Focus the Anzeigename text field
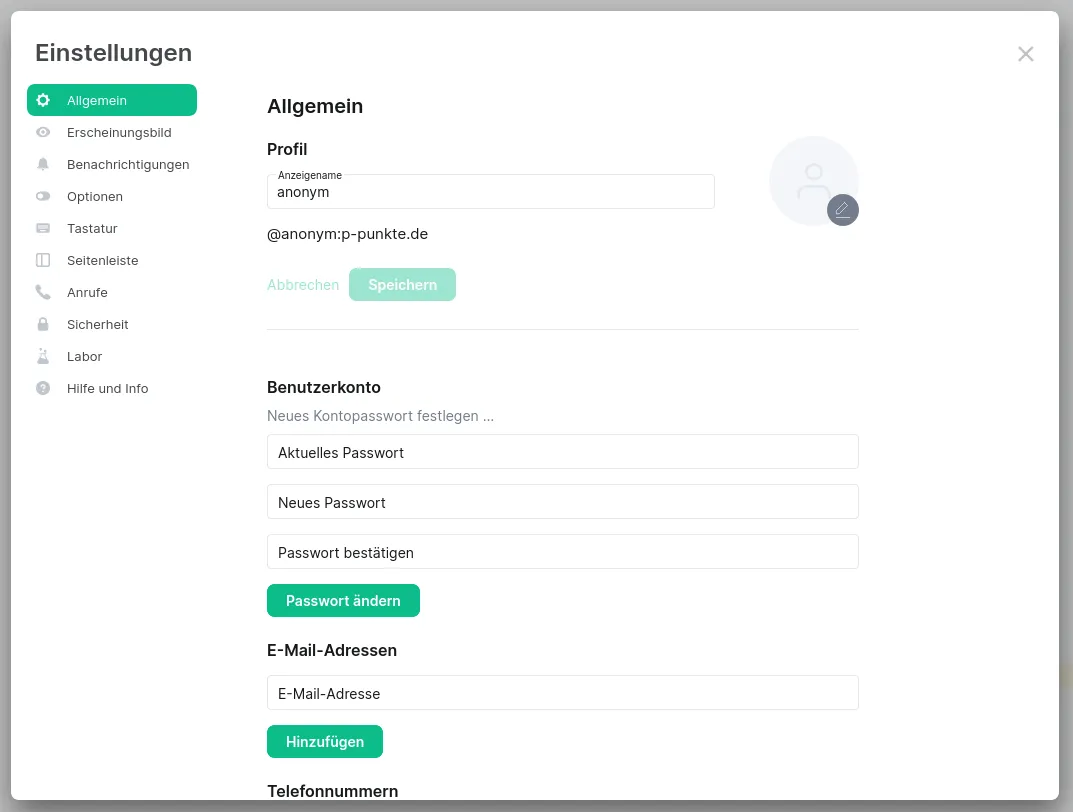 point(490,192)
